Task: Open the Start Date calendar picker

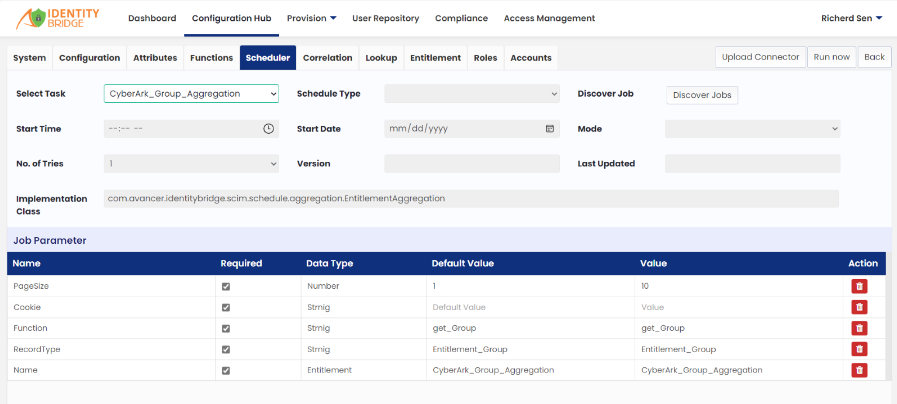Action: pyautogui.click(x=550, y=129)
